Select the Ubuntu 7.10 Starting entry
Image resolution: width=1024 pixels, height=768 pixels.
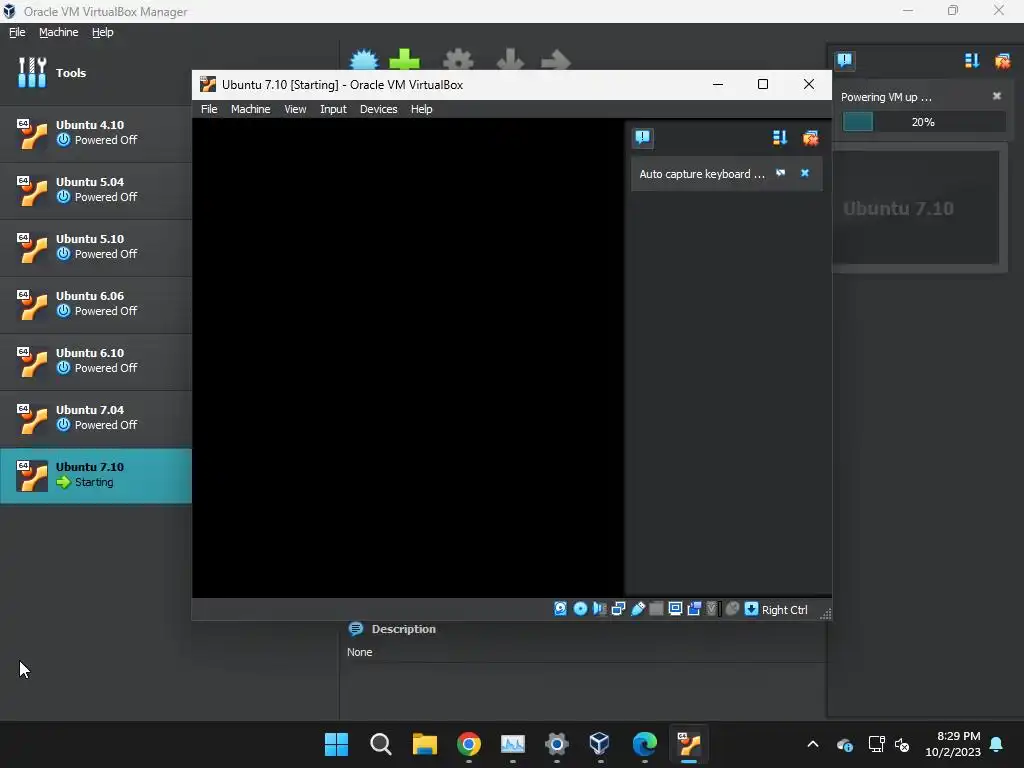(x=95, y=475)
